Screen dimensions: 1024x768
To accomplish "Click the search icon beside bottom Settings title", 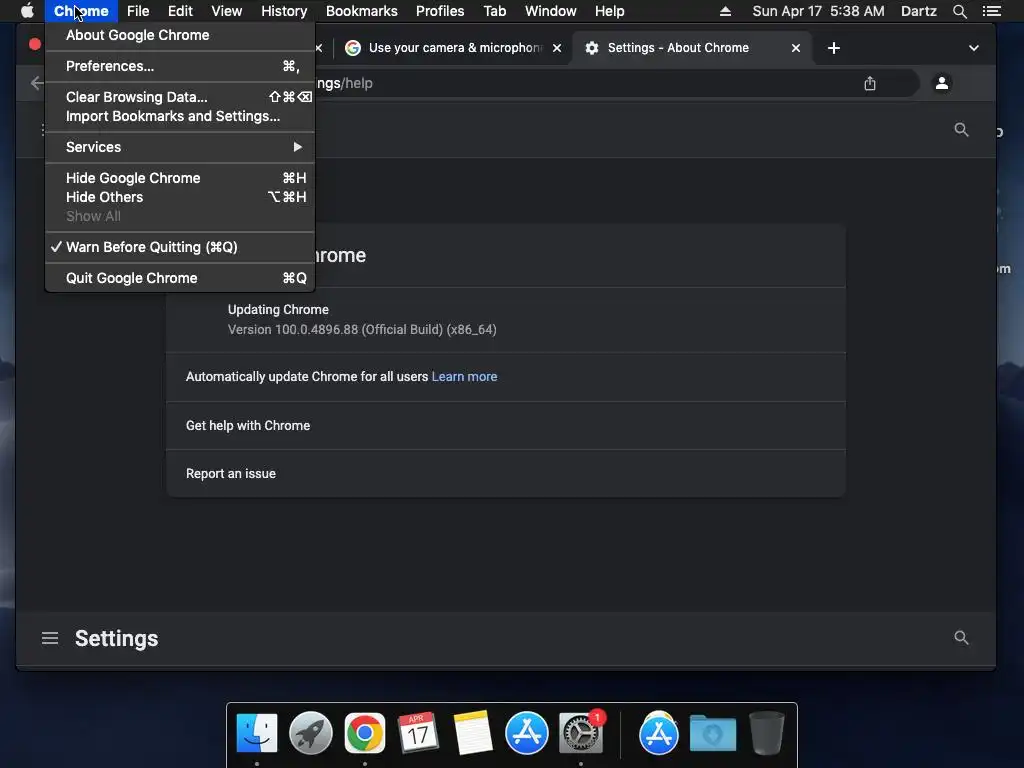I will [x=961, y=637].
